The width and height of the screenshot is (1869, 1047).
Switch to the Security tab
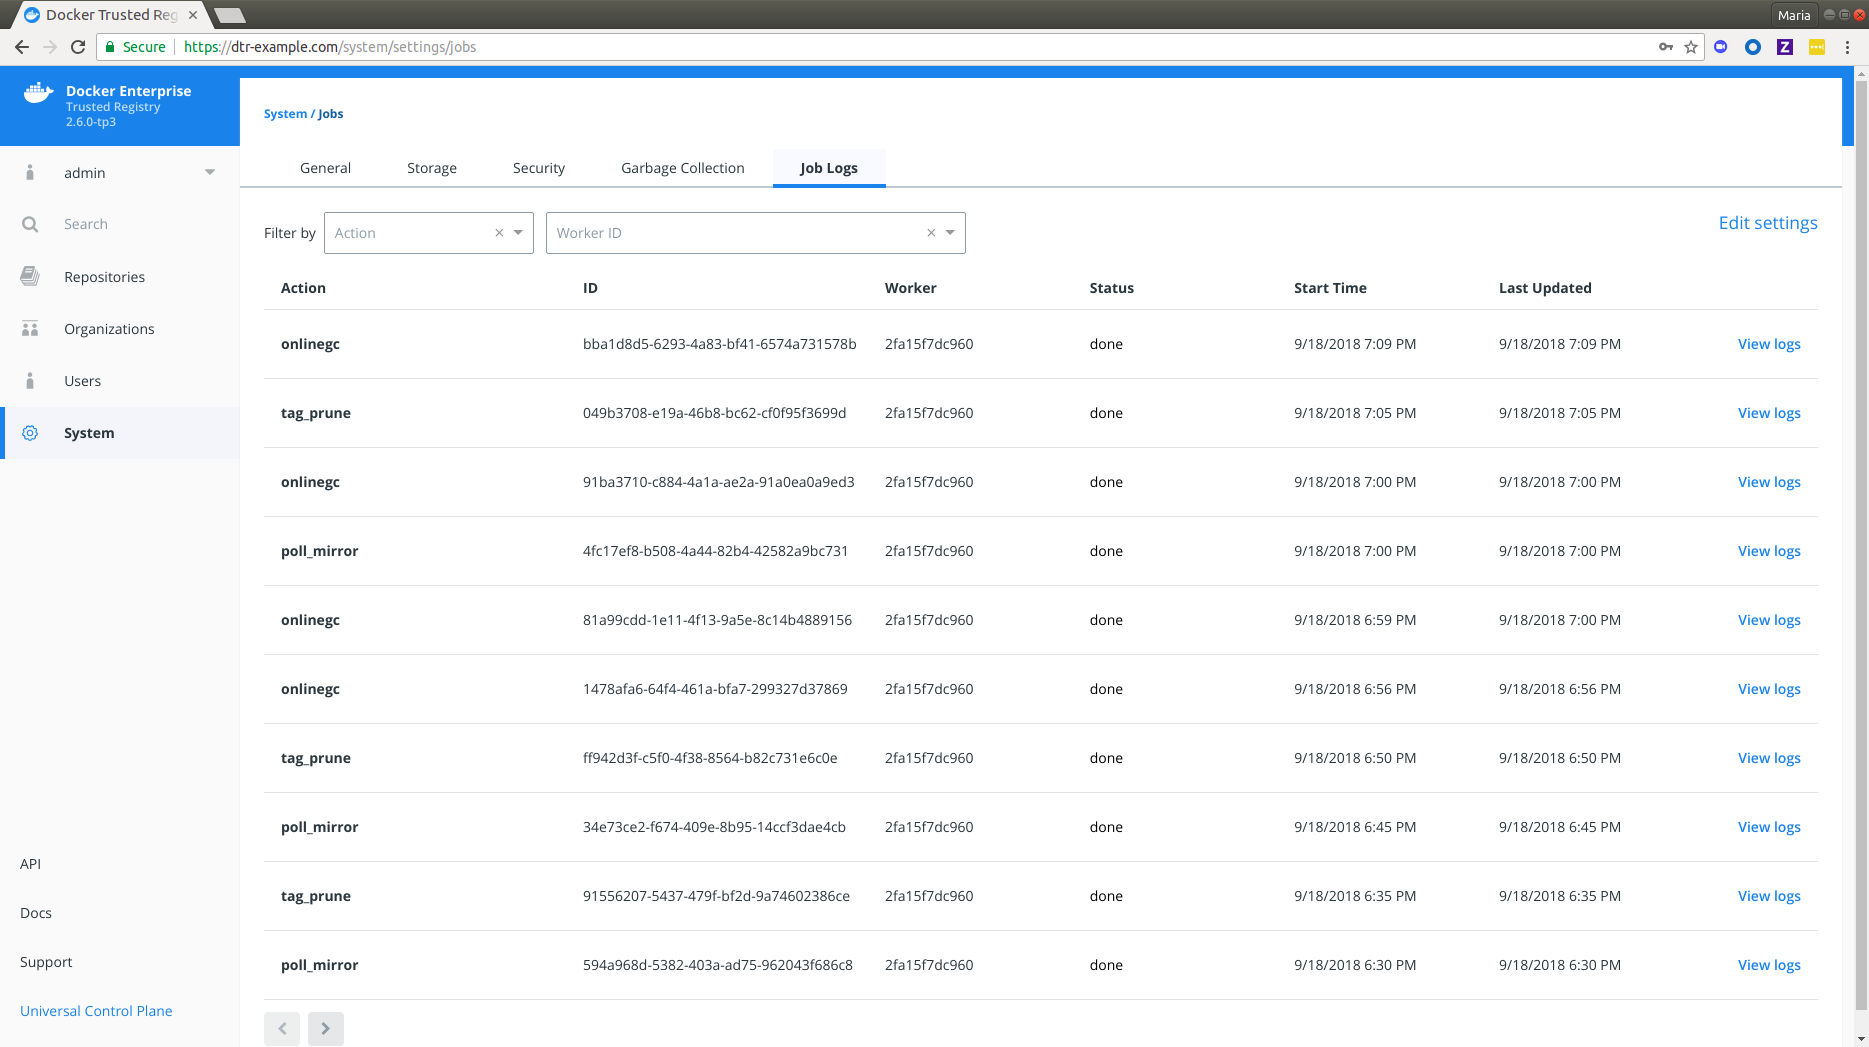[x=538, y=168]
